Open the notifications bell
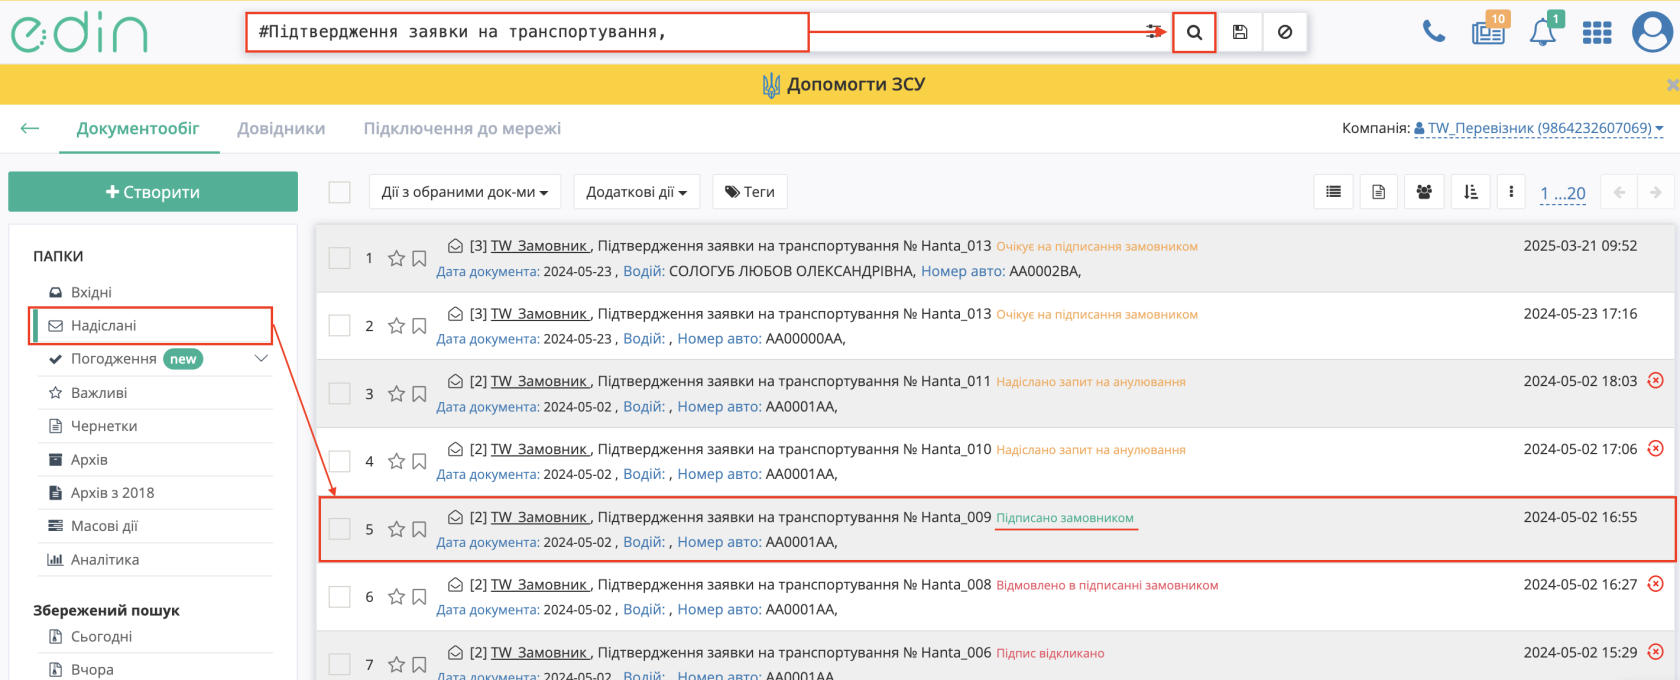Screen dimensions: 1680x680 (x=1542, y=32)
